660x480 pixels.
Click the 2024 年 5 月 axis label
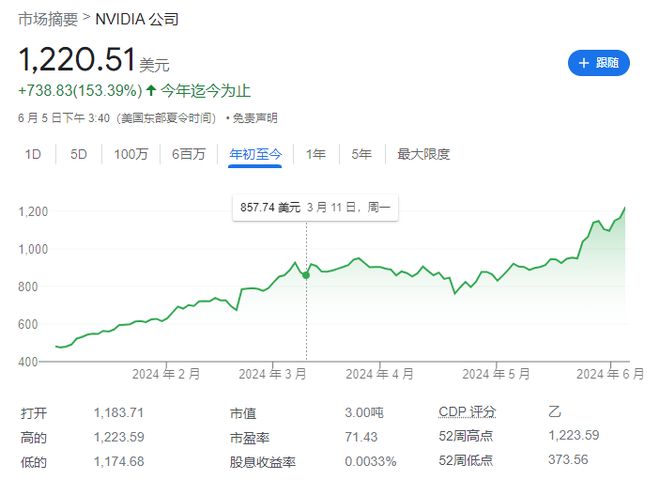click(x=496, y=374)
